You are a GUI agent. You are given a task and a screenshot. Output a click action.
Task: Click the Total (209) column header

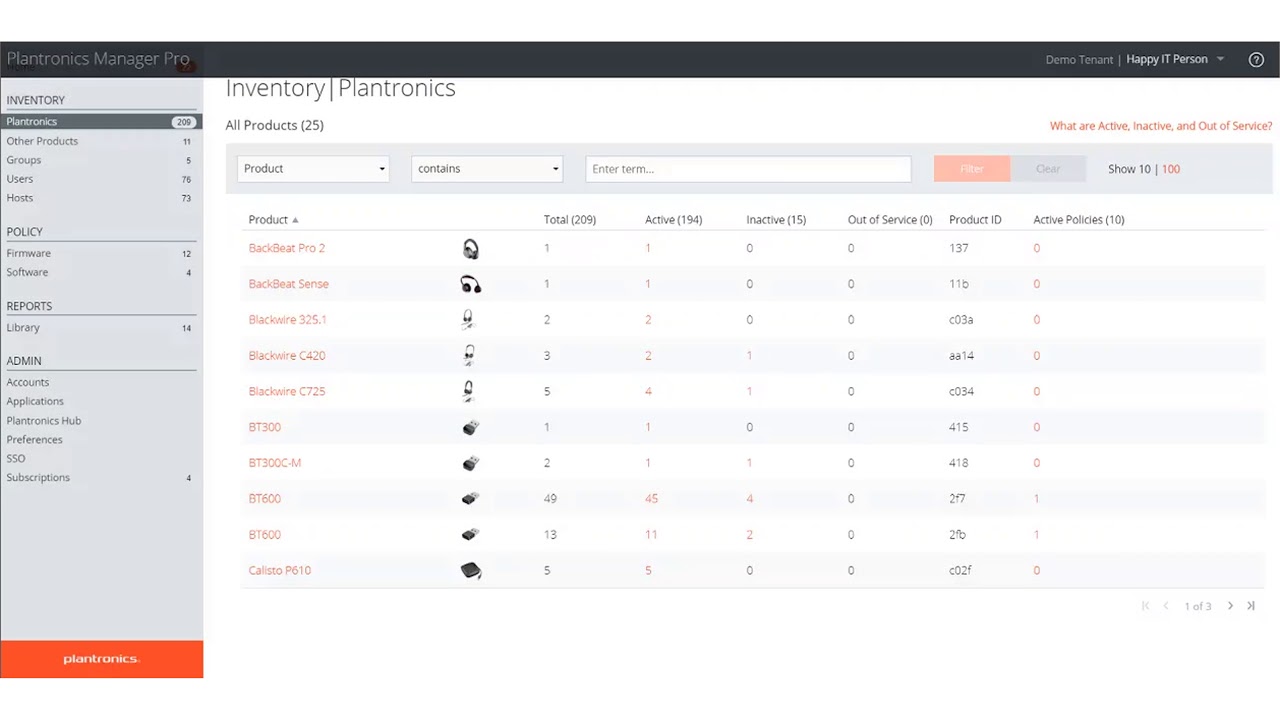(x=570, y=220)
